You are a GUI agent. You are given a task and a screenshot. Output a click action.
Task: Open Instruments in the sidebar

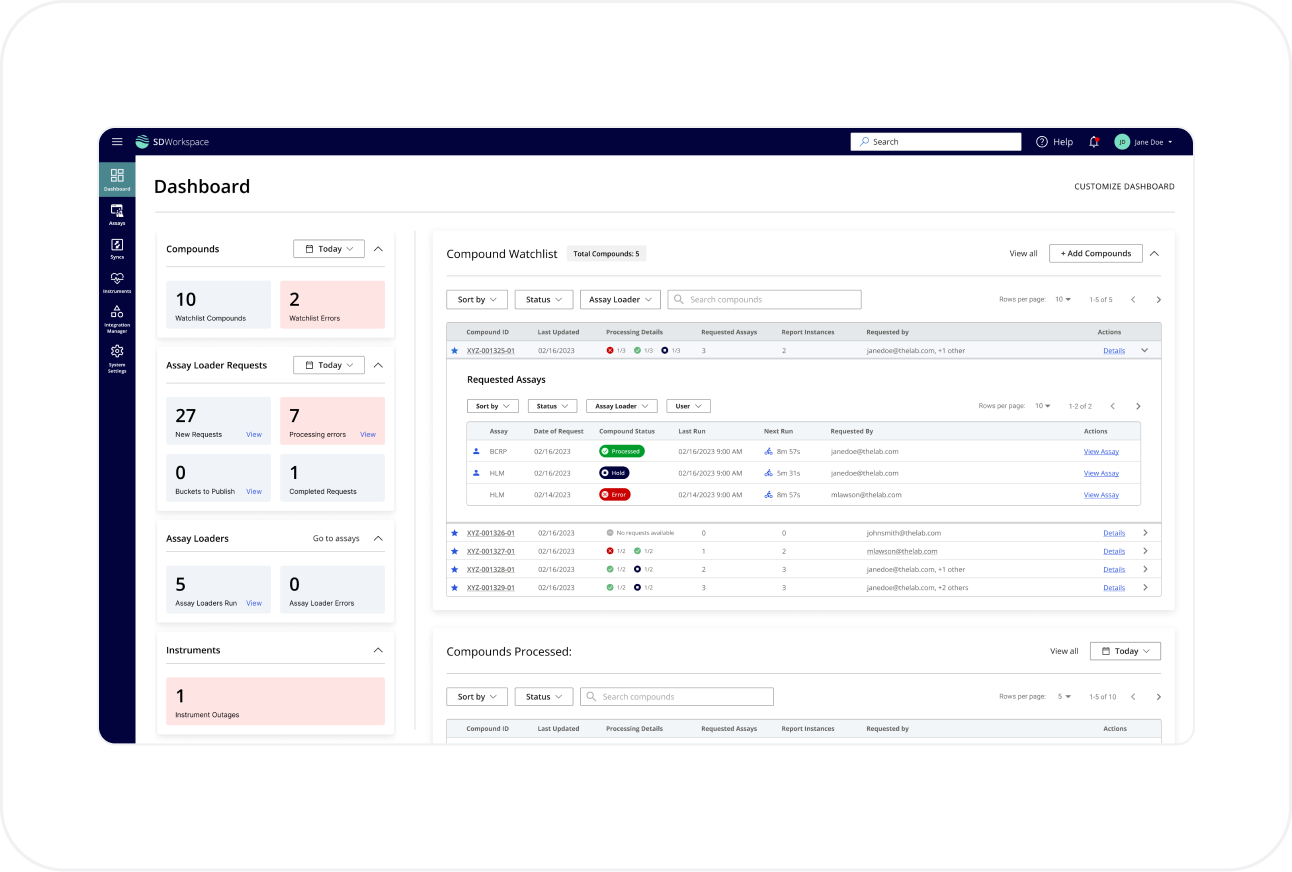(117, 282)
